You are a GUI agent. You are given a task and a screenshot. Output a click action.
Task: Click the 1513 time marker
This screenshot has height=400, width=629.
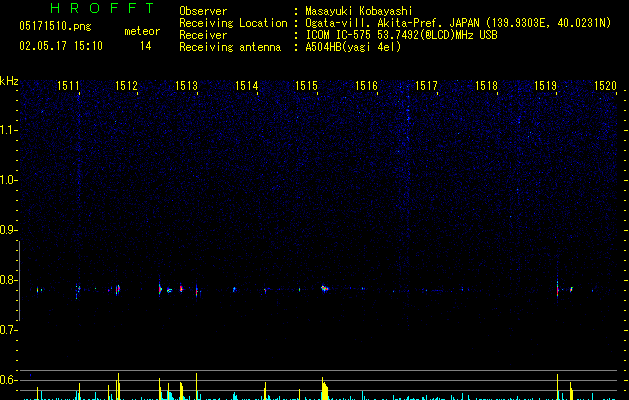pyautogui.click(x=187, y=86)
